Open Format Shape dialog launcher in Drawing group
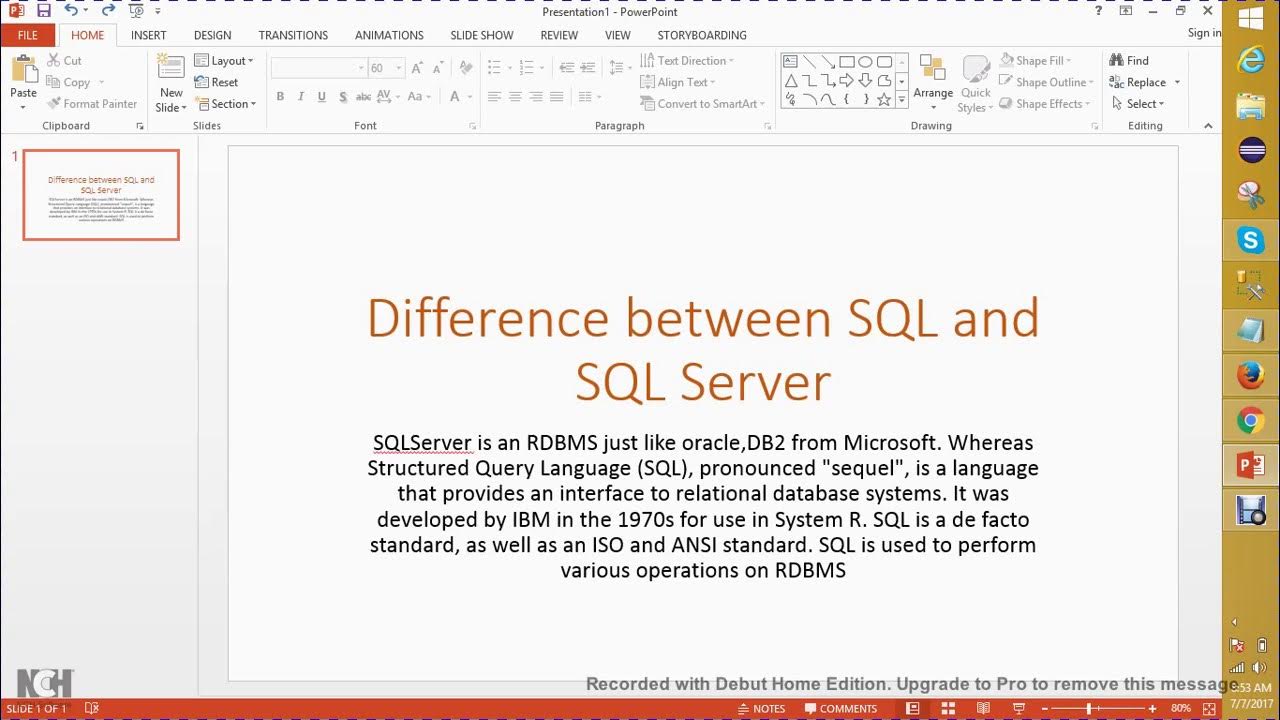Screen dimensions: 1280x720 point(1096,127)
